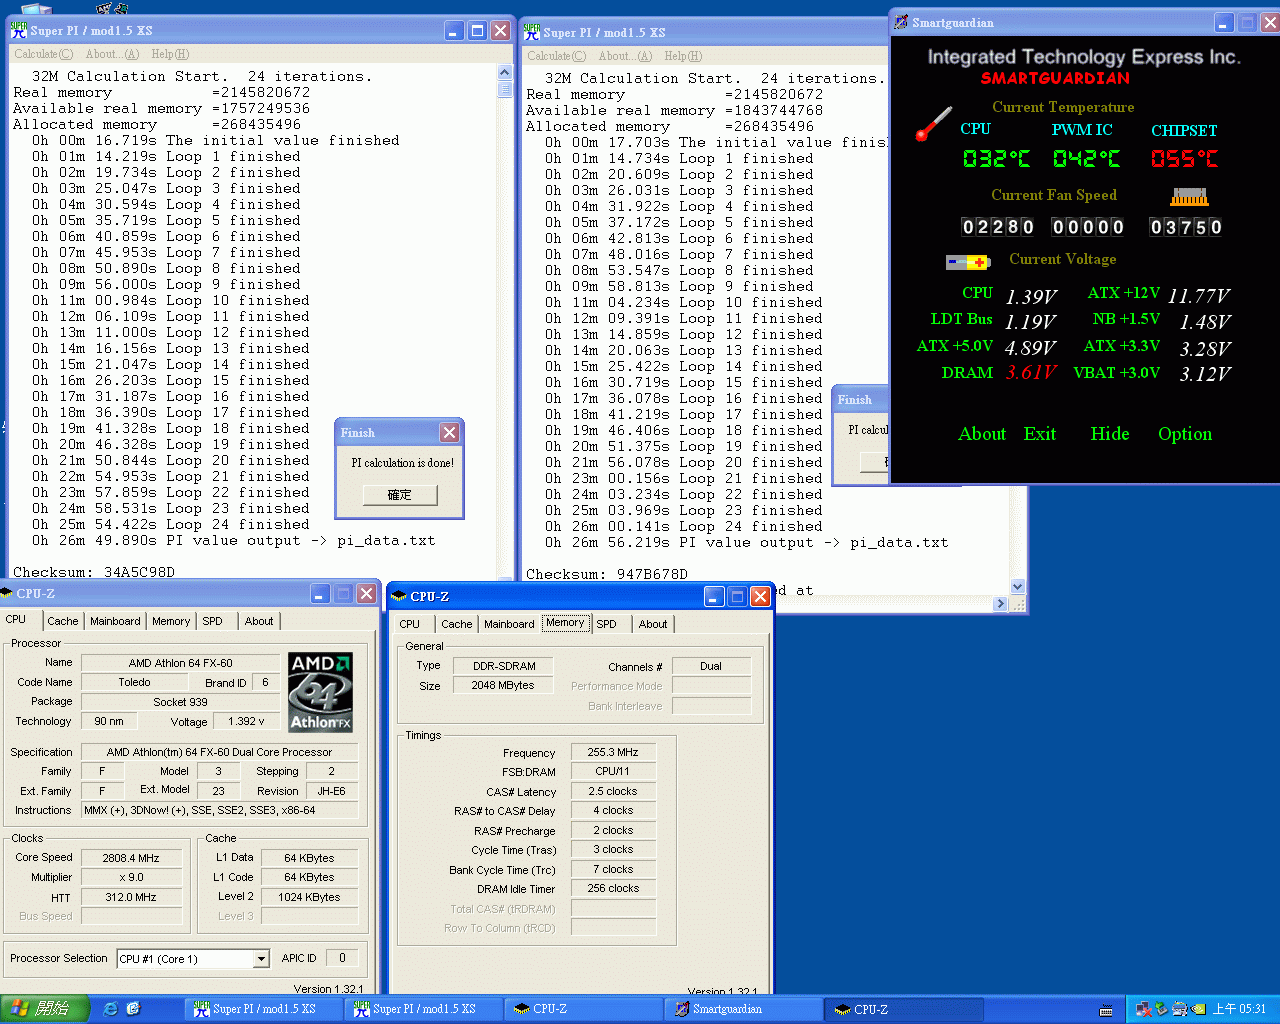Click the scroll-down arrow in the right Super PI window

tap(1017, 587)
